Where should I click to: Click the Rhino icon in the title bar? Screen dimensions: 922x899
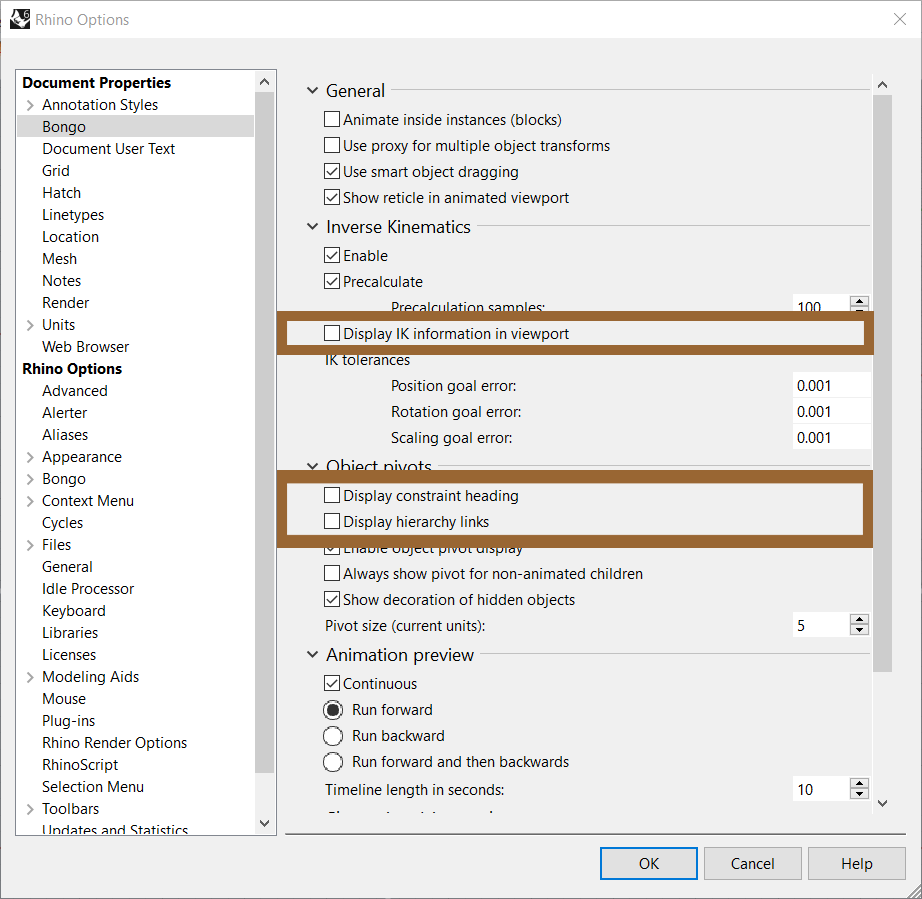pos(19,19)
